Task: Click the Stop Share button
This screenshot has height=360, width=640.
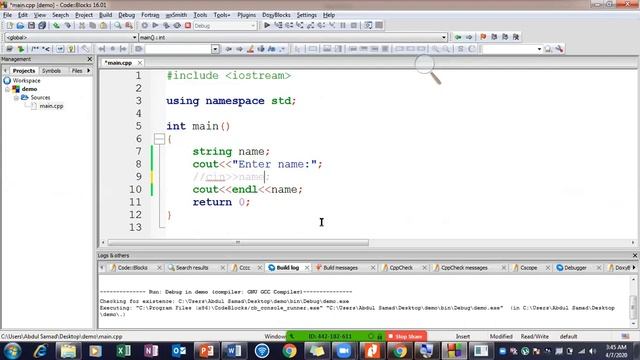Action: (x=406, y=336)
